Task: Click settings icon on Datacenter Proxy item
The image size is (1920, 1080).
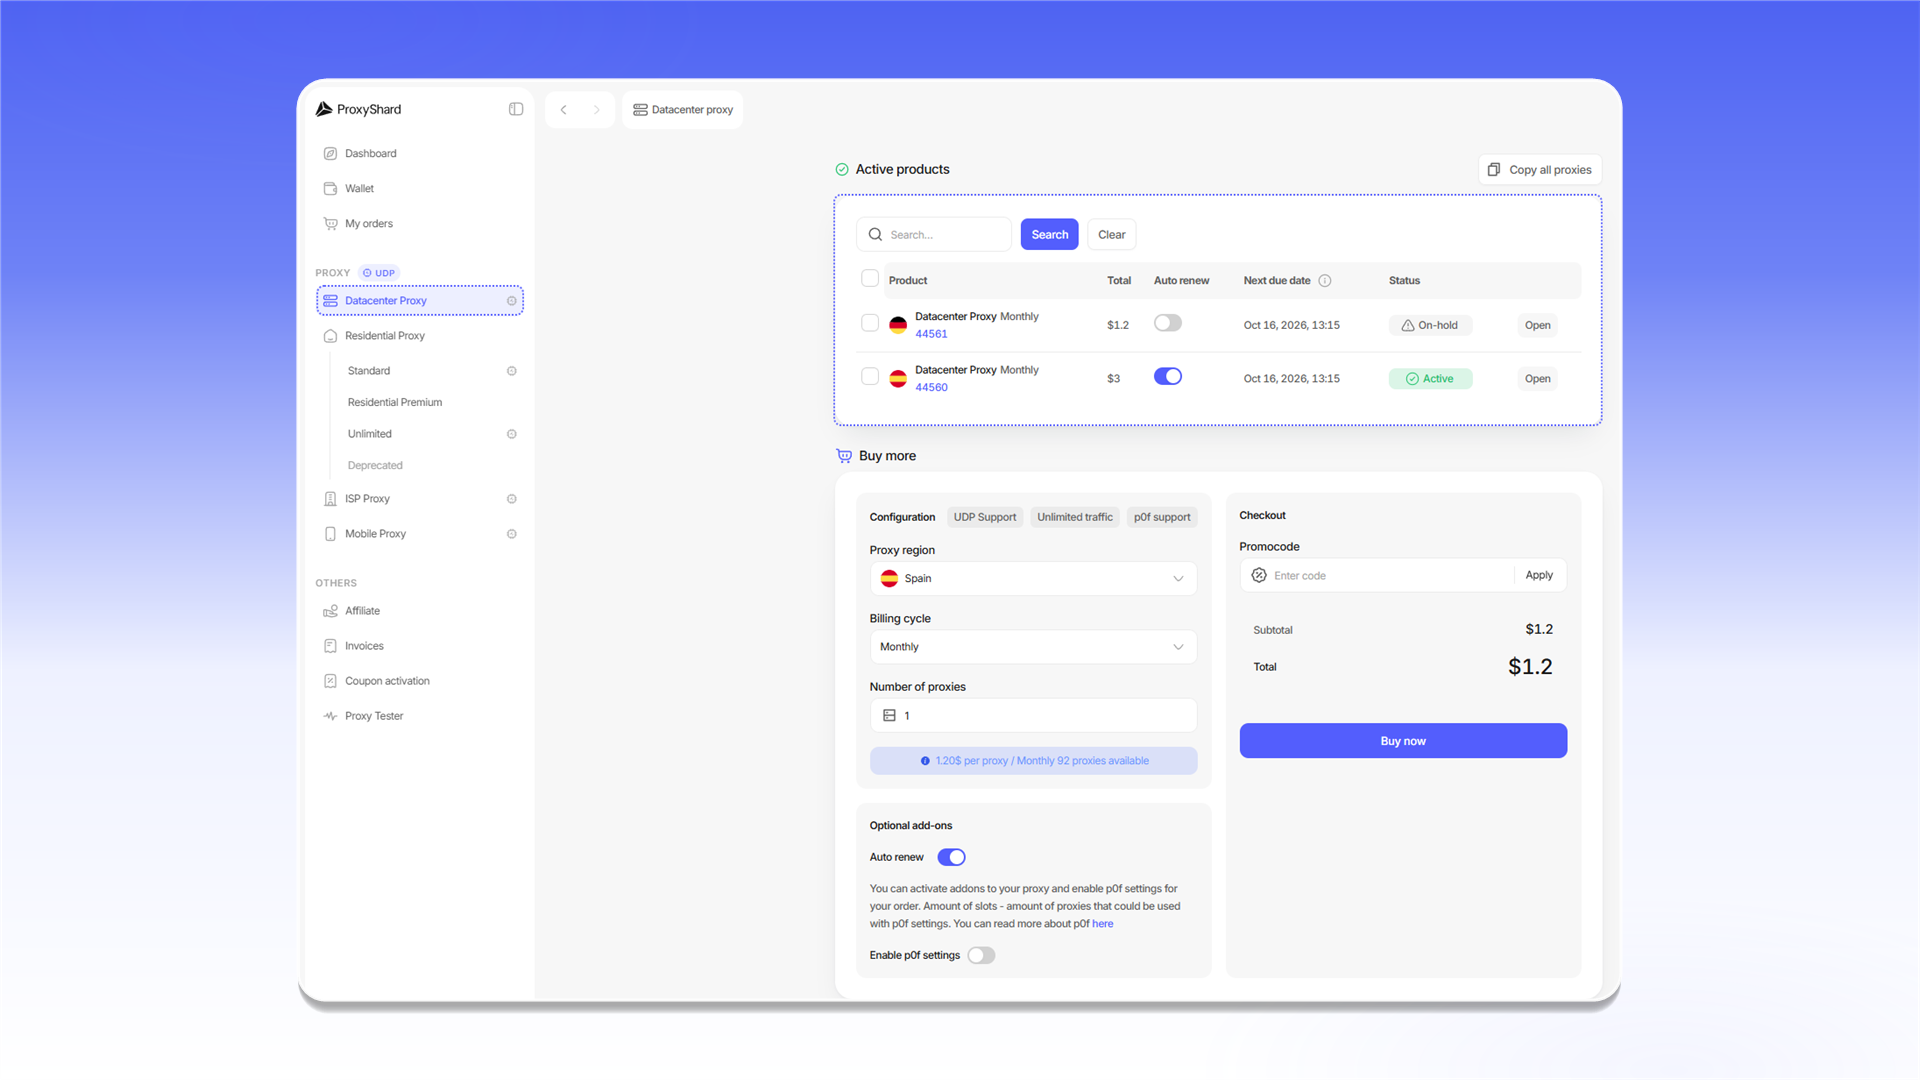Action: click(512, 301)
